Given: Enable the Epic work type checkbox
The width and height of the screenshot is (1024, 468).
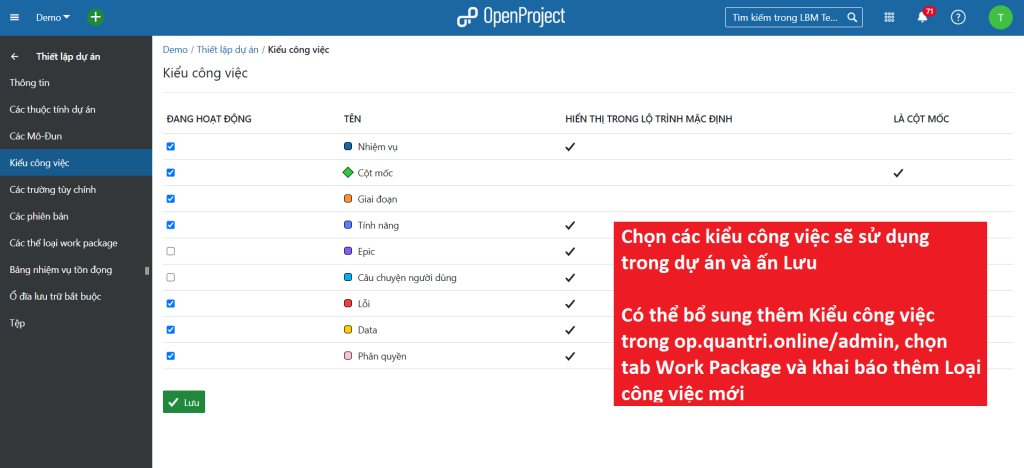Looking at the screenshot, I should [171, 251].
